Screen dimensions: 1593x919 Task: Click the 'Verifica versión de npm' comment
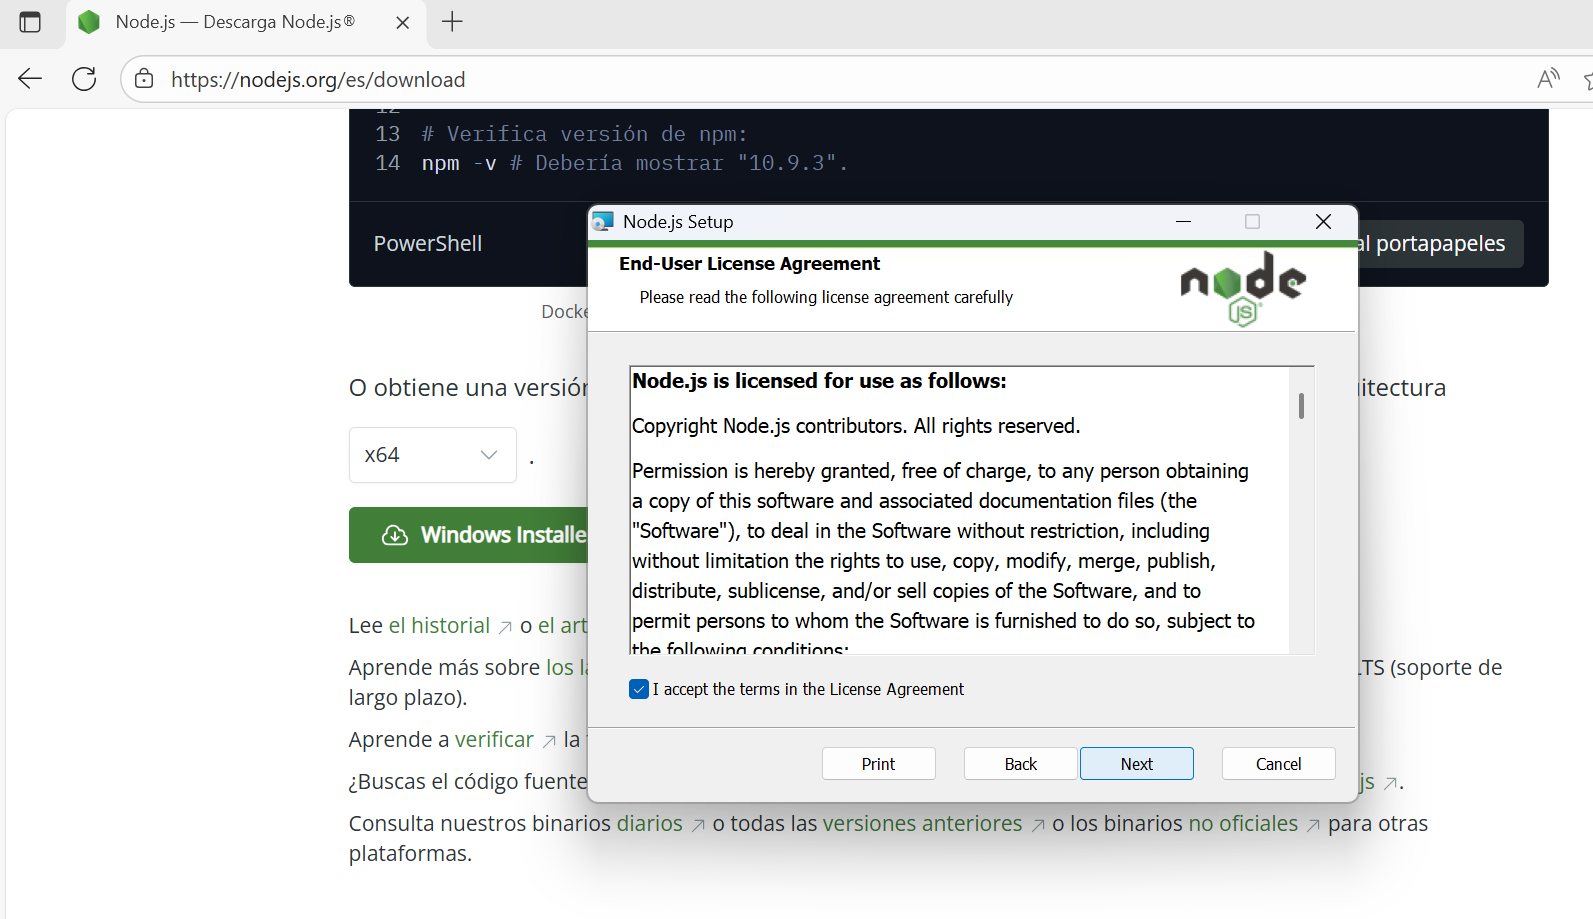tap(584, 134)
